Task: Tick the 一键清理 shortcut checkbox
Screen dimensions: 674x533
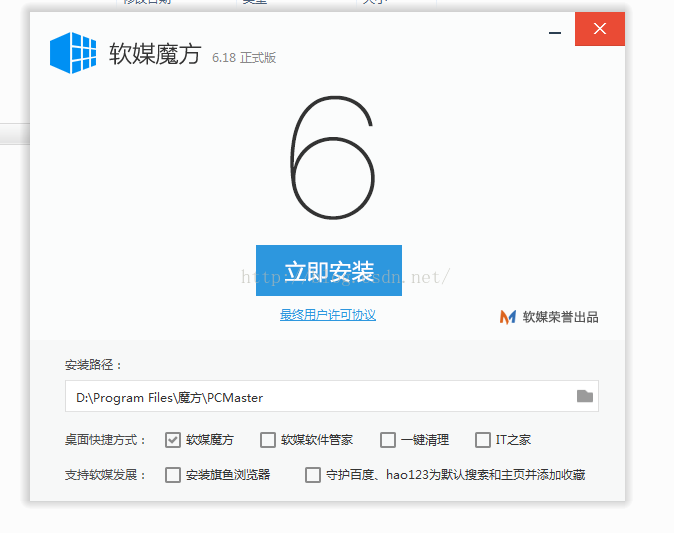Action: (388, 440)
